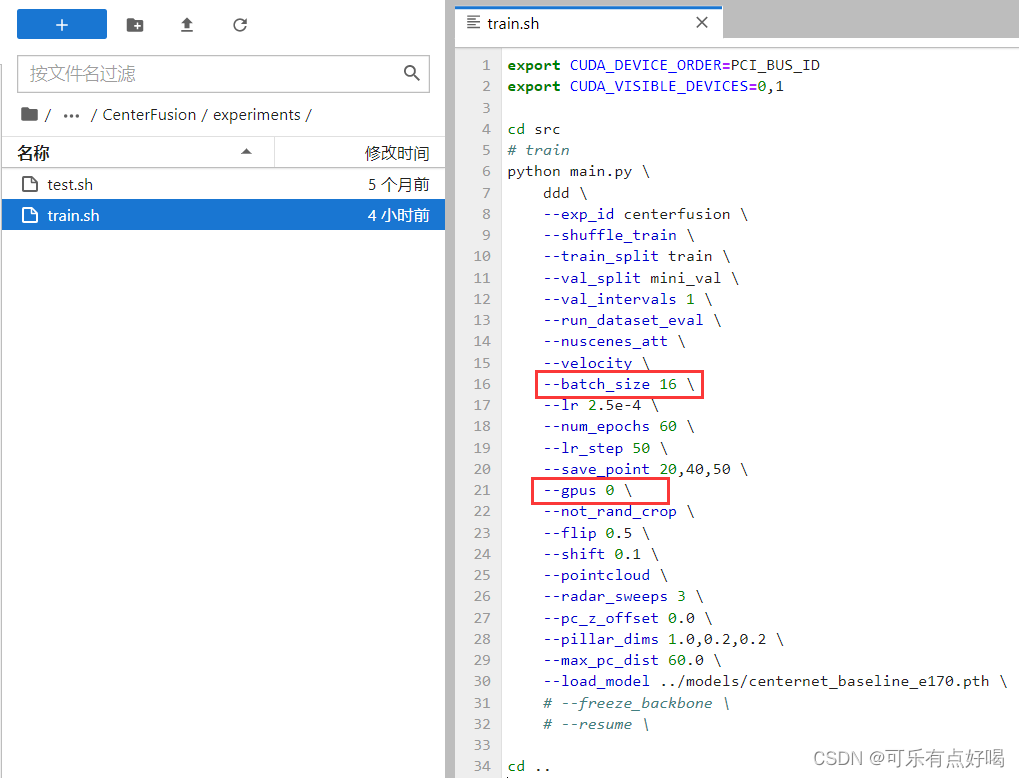Viewport: 1019px width, 778px height.
Task: Click the '--shift 0.1' argument
Action: [592, 554]
